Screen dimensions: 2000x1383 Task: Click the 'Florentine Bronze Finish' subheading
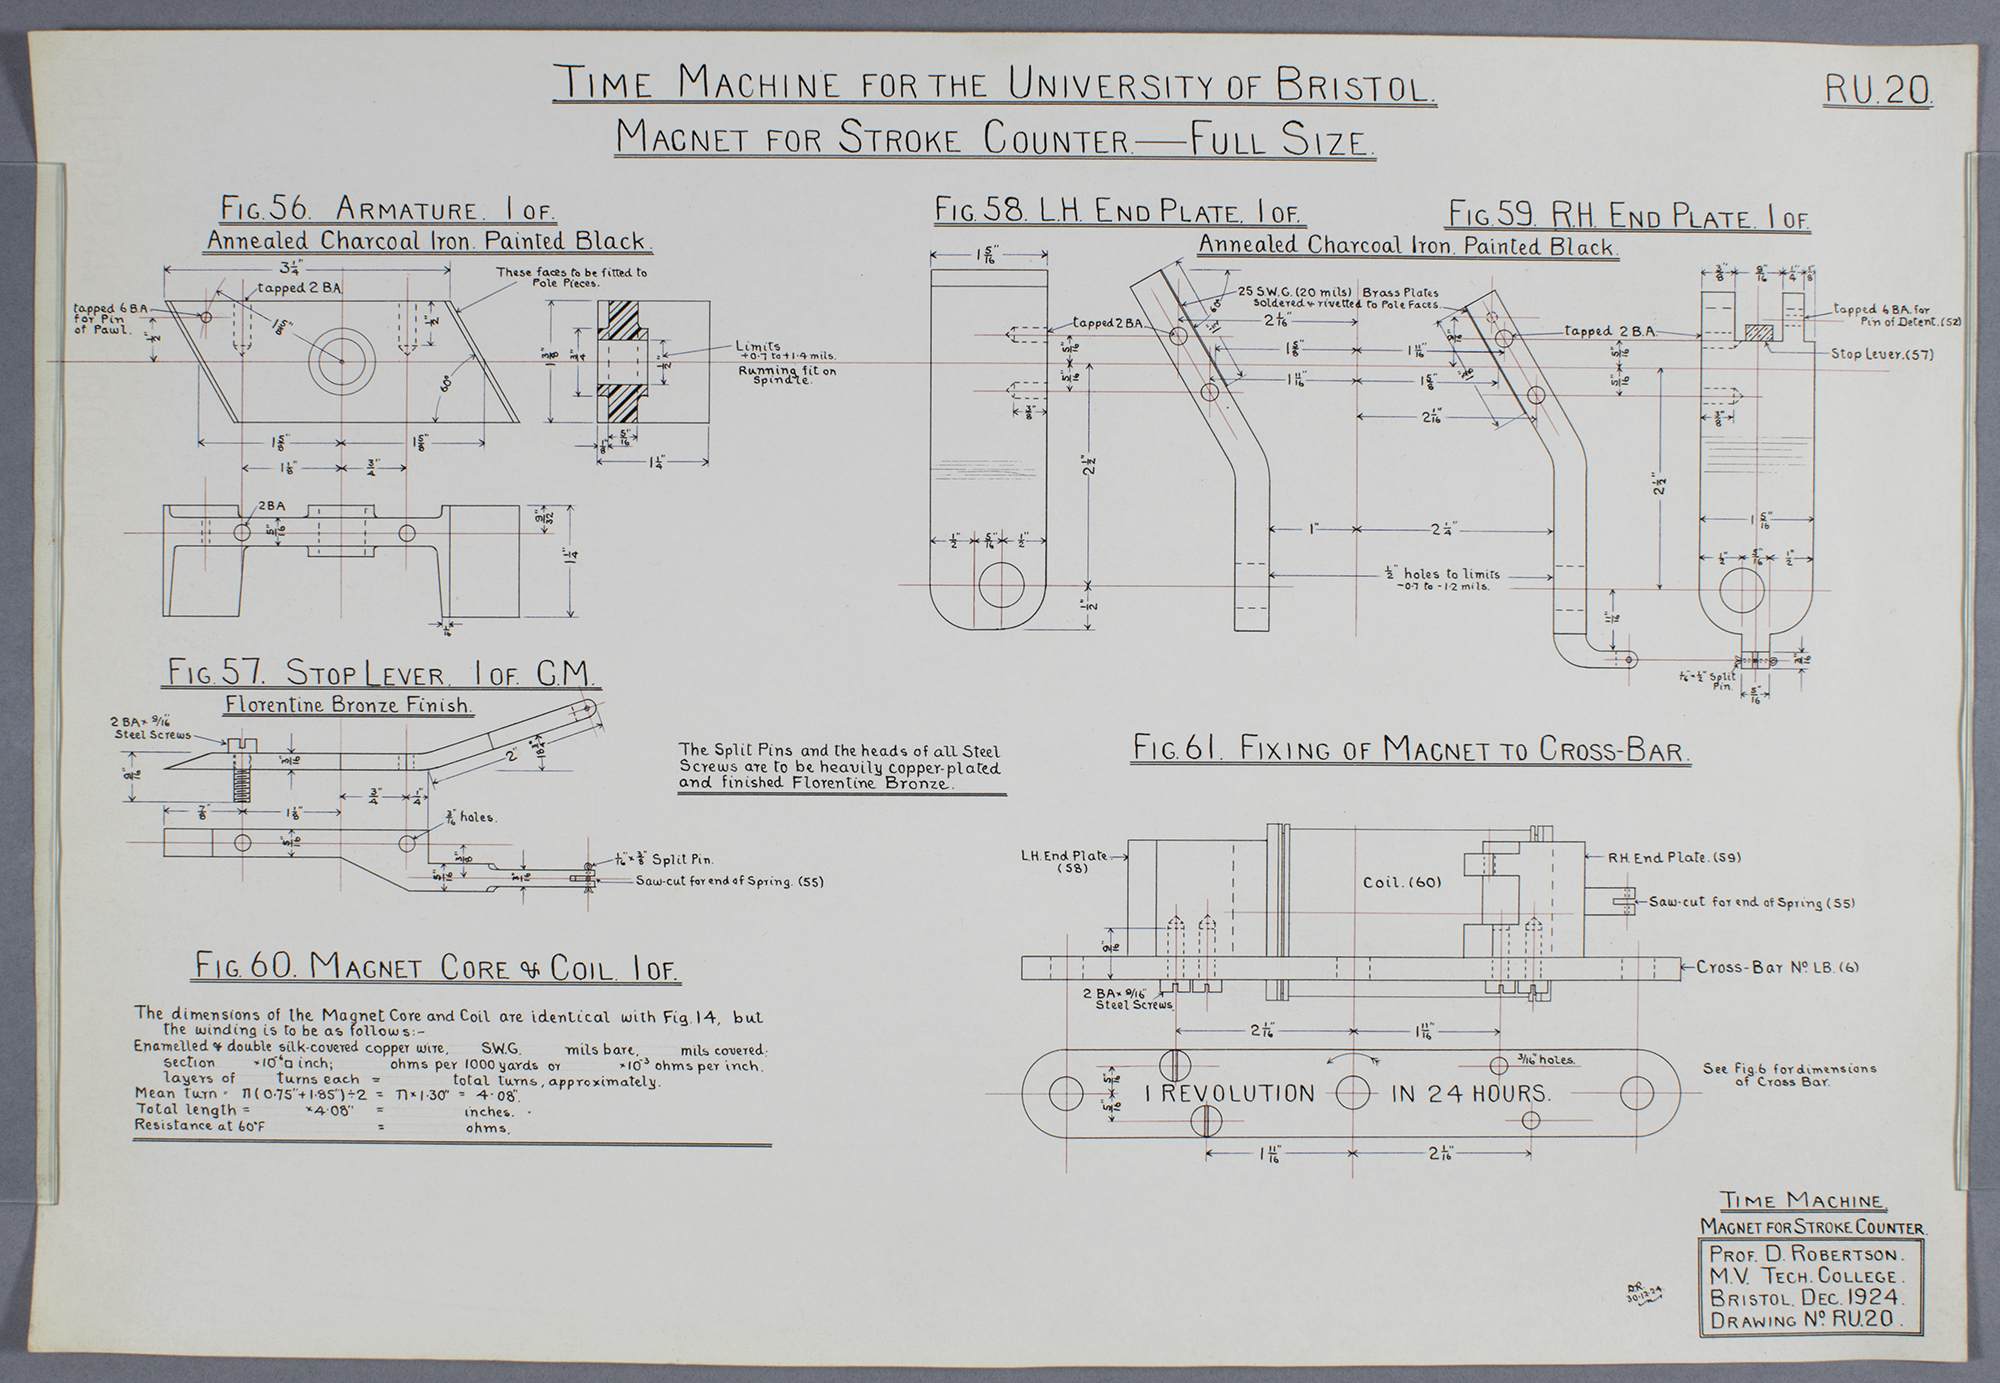tap(347, 705)
